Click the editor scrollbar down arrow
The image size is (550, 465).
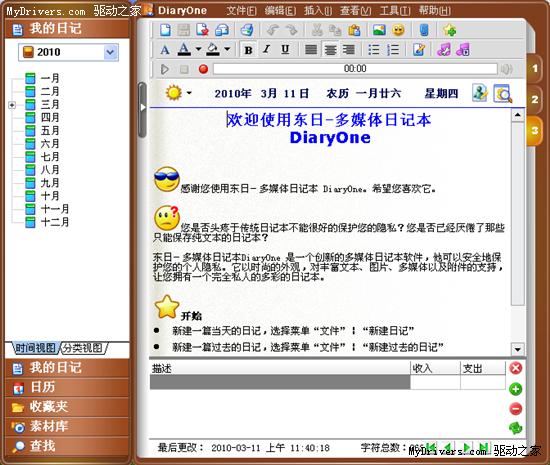coord(517,349)
